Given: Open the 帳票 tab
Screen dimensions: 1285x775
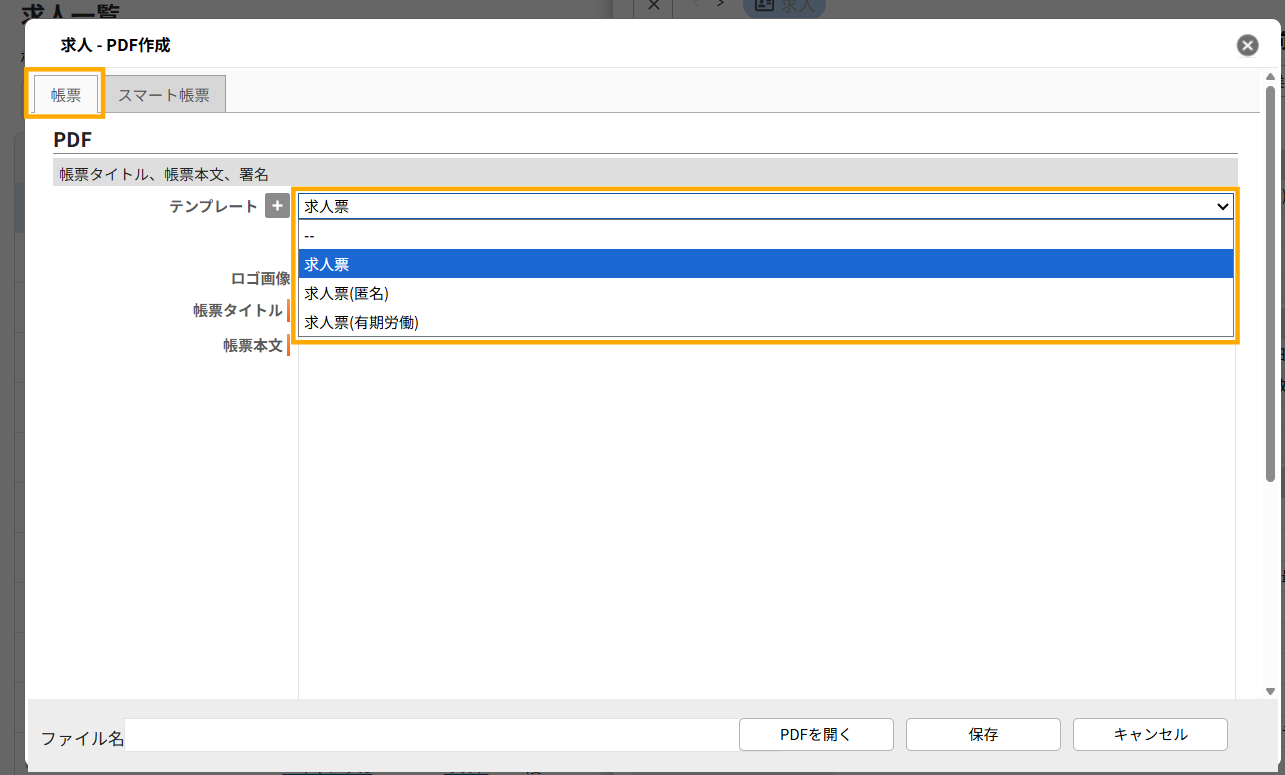Looking at the screenshot, I should 66,95.
